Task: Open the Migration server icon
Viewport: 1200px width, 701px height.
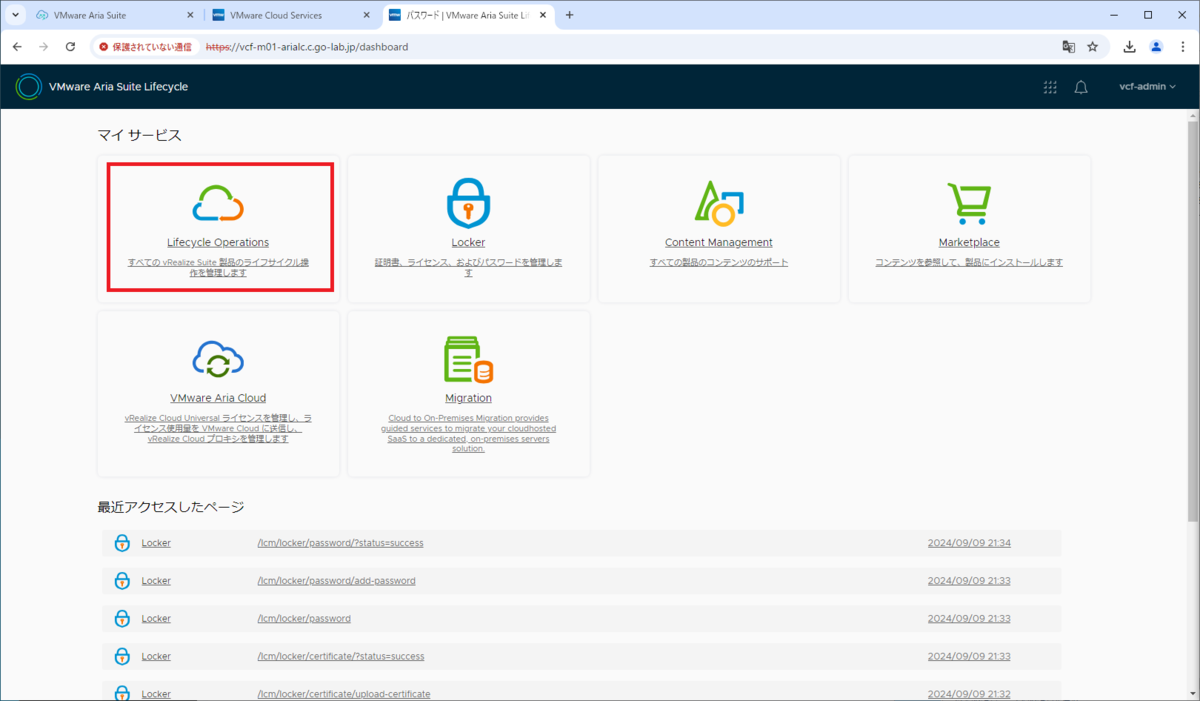Action: [x=468, y=359]
